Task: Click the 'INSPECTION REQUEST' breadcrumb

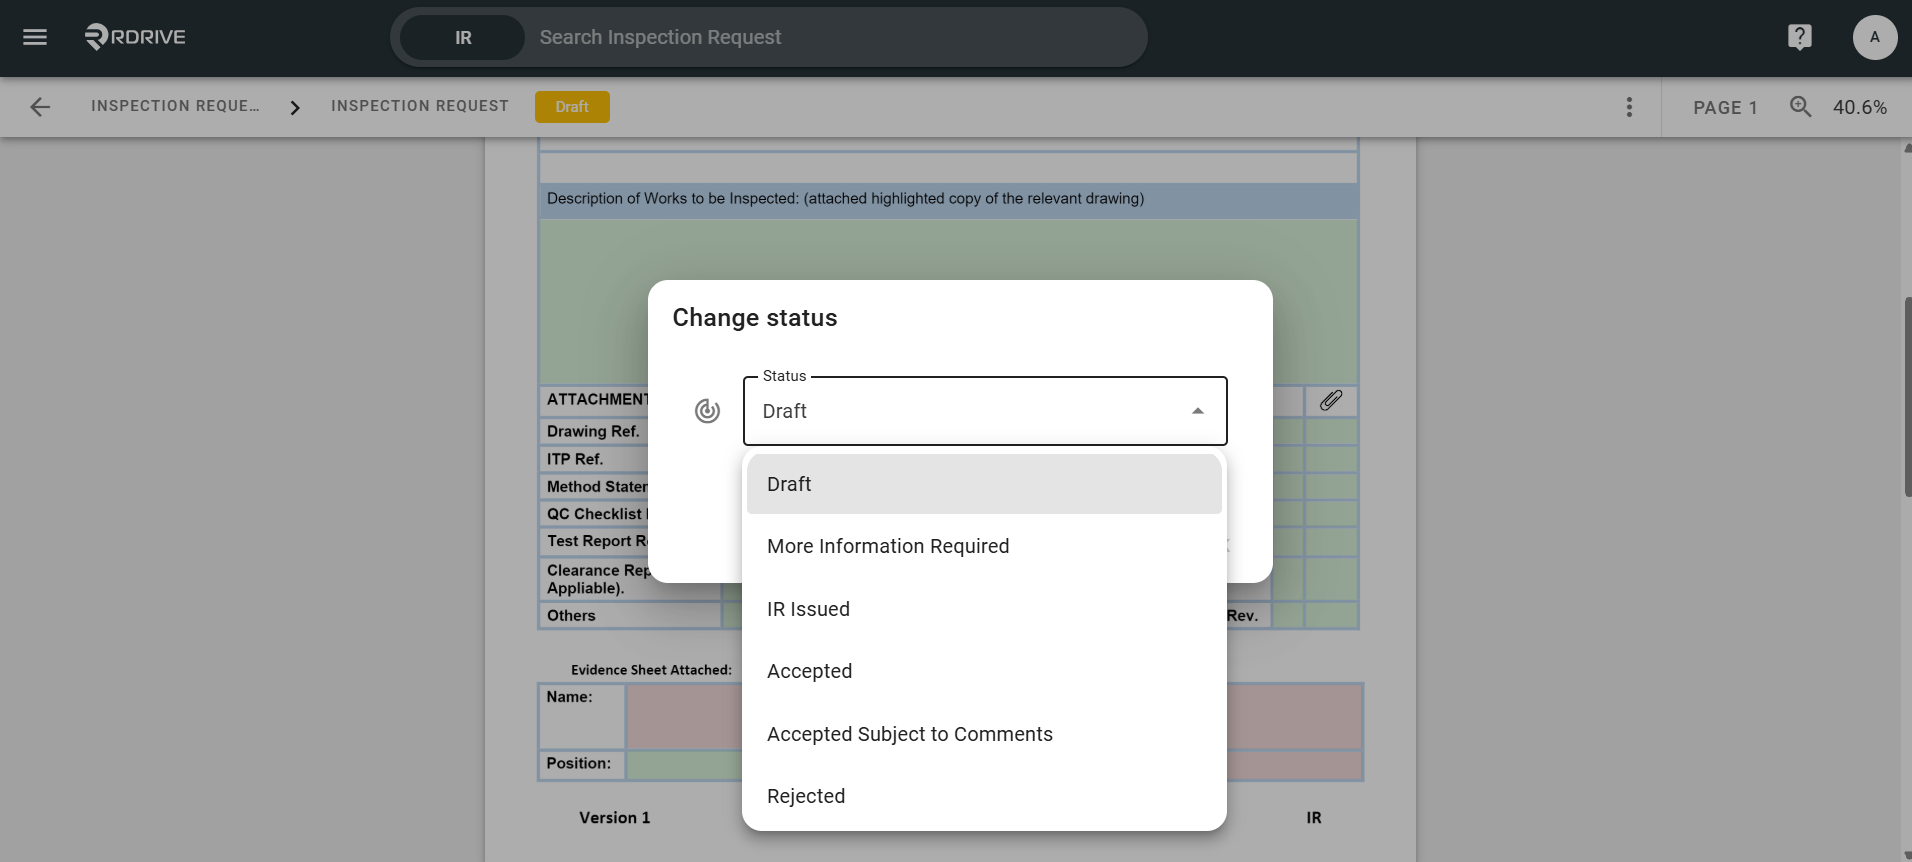Action: (420, 106)
